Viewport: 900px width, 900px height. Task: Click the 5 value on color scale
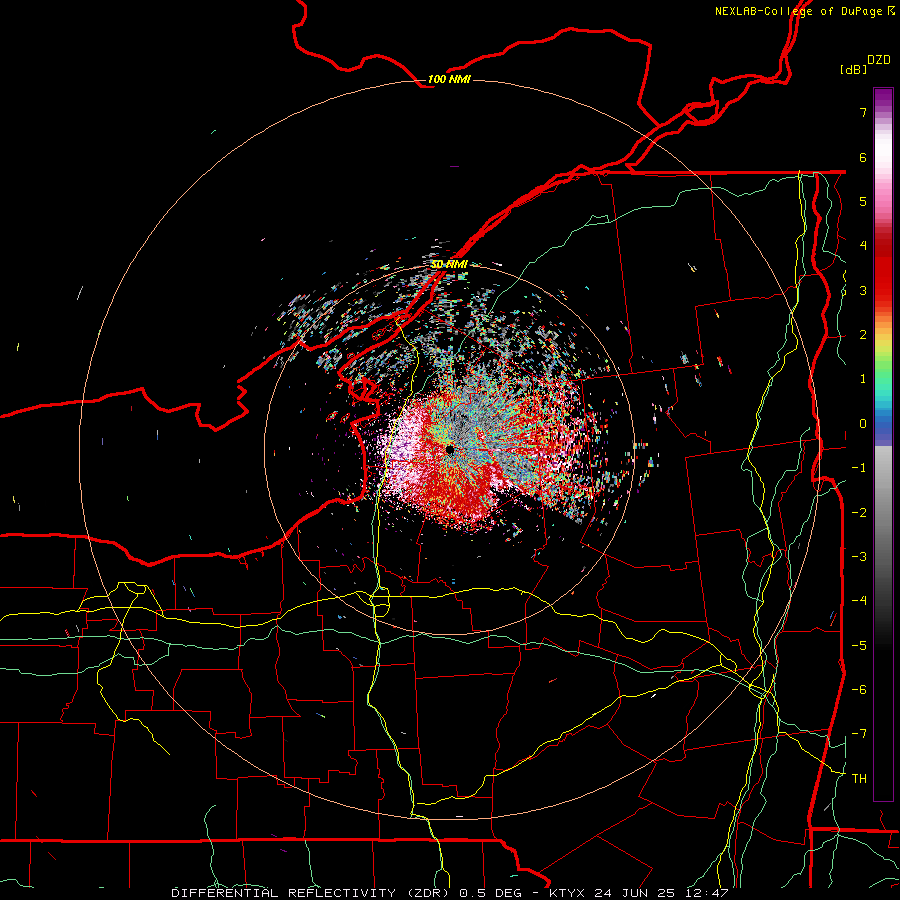click(x=863, y=201)
